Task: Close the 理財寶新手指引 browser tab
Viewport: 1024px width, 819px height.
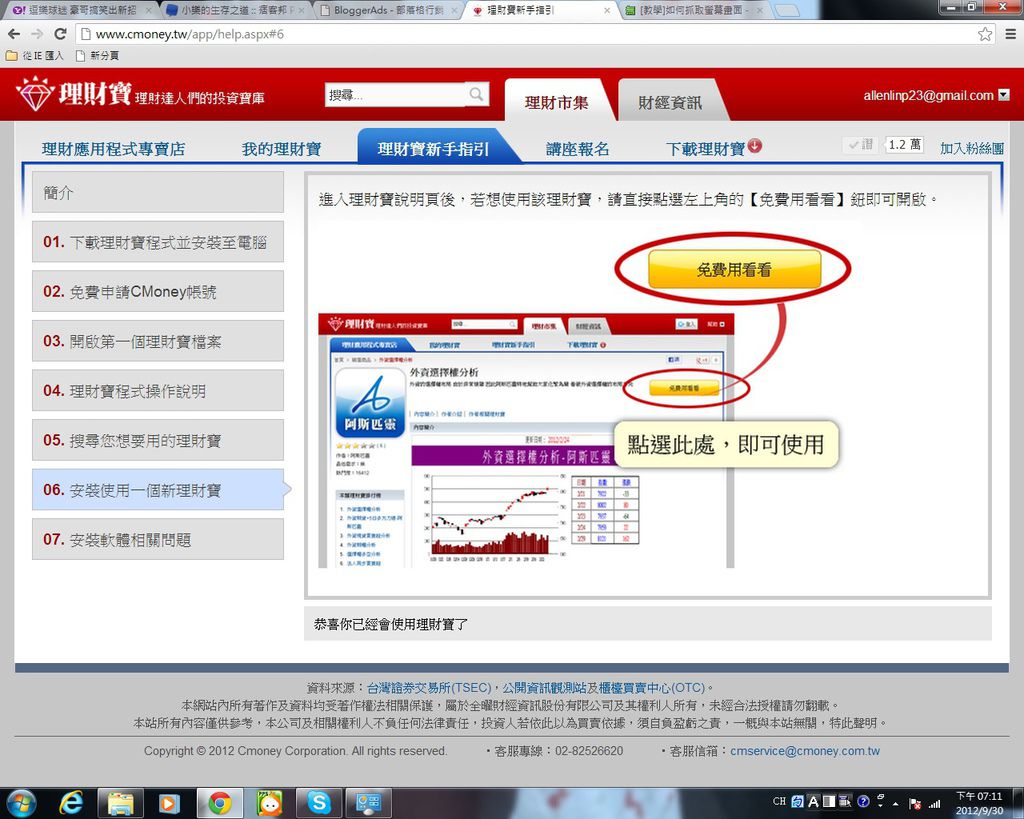Action: [607, 10]
